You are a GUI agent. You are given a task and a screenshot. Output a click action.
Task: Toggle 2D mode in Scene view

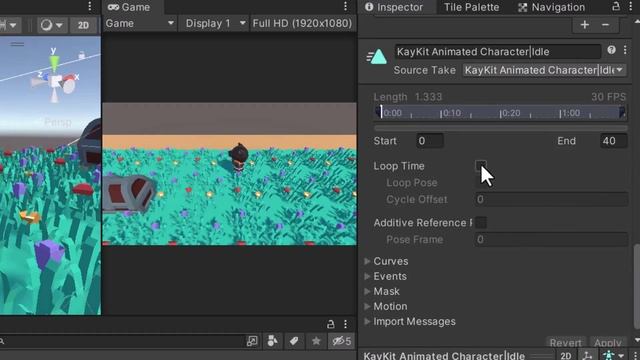coord(83,25)
